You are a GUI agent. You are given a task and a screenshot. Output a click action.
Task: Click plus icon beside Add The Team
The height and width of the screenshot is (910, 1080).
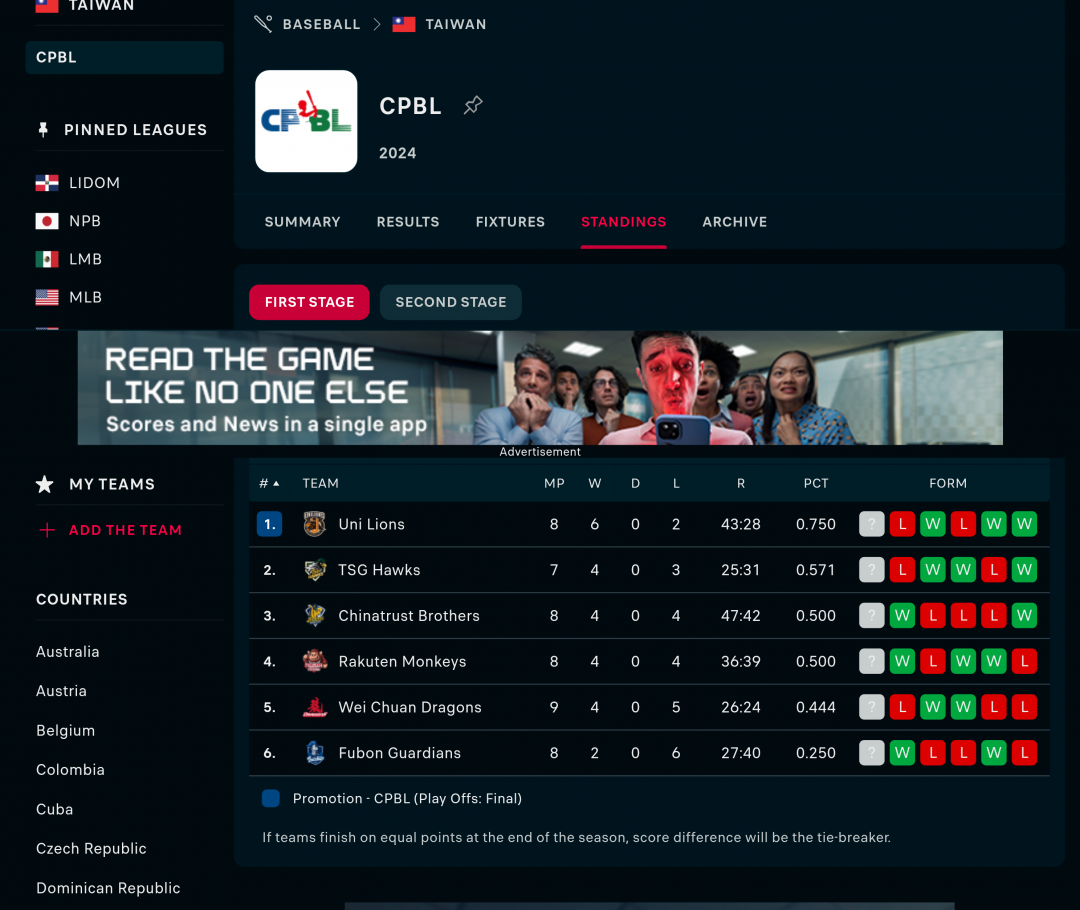(47, 530)
